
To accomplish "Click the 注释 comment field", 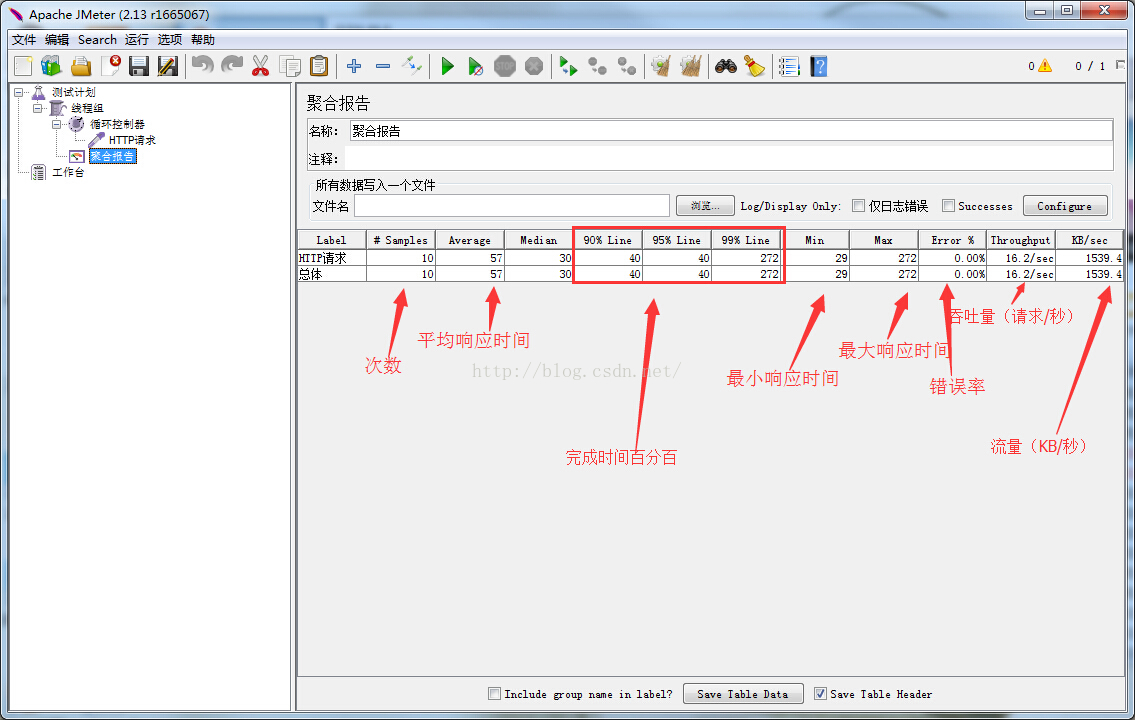I will click(x=729, y=158).
